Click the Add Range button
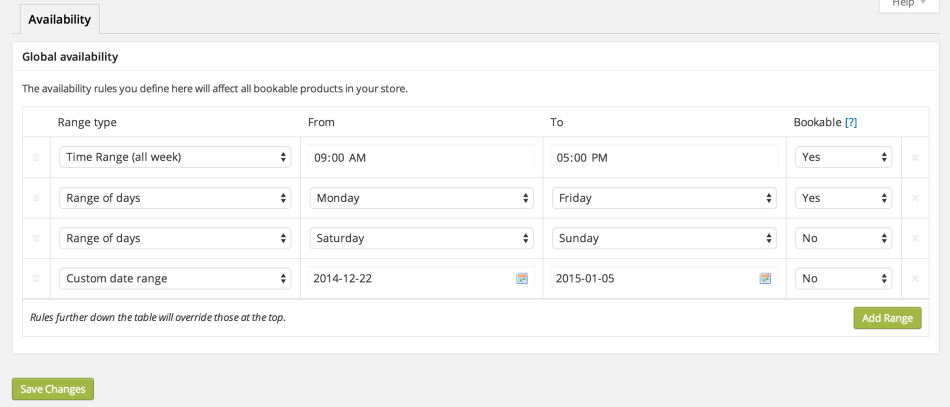This screenshot has width=950, height=407. (x=887, y=318)
